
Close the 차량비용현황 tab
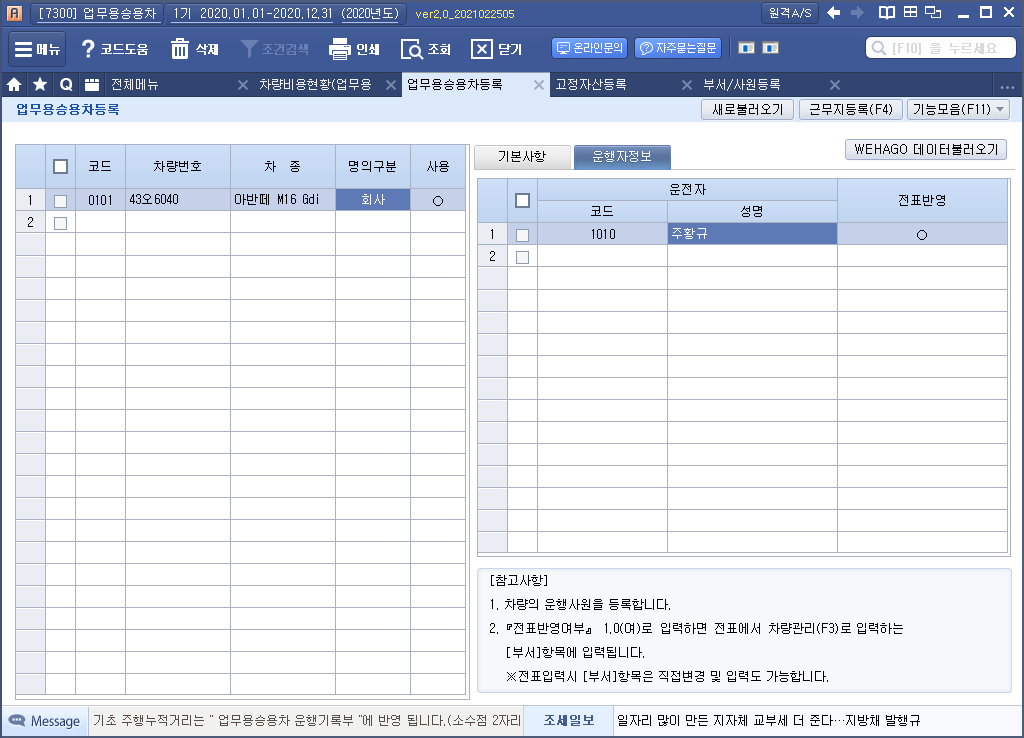(x=391, y=85)
